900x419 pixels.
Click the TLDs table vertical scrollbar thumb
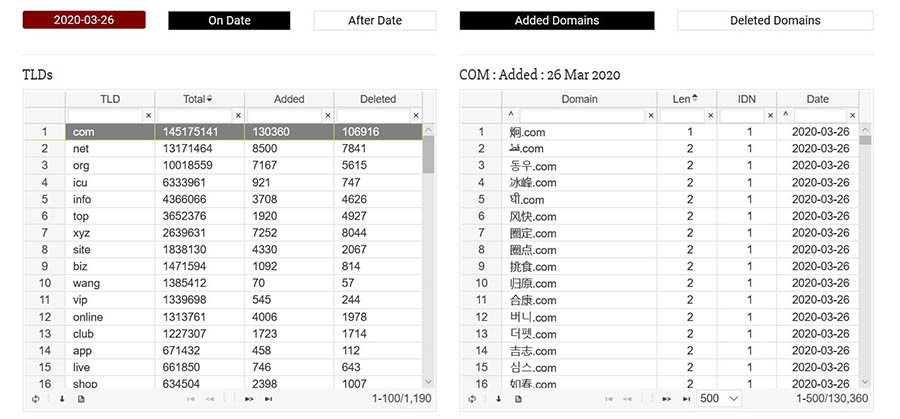pyautogui.click(x=428, y=154)
